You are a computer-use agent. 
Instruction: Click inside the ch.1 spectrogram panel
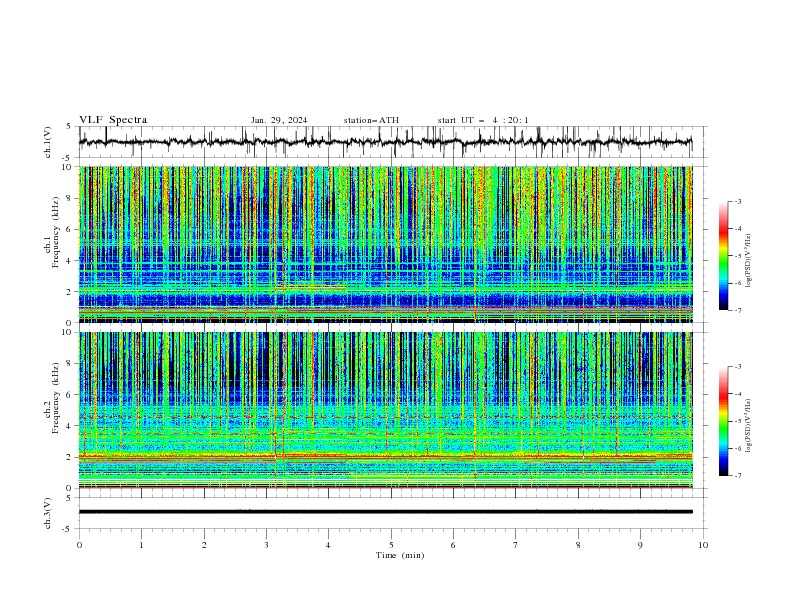point(385,244)
